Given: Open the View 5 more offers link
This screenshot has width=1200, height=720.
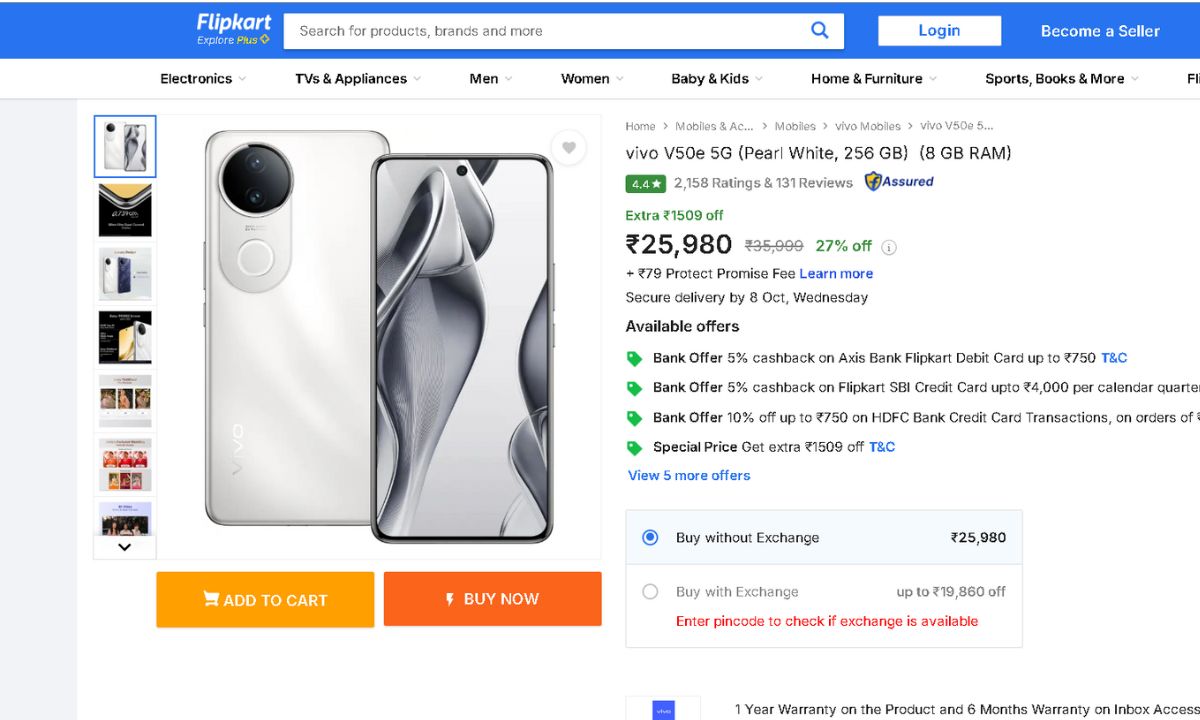Looking at the screenshot, I should click(689, 476).
